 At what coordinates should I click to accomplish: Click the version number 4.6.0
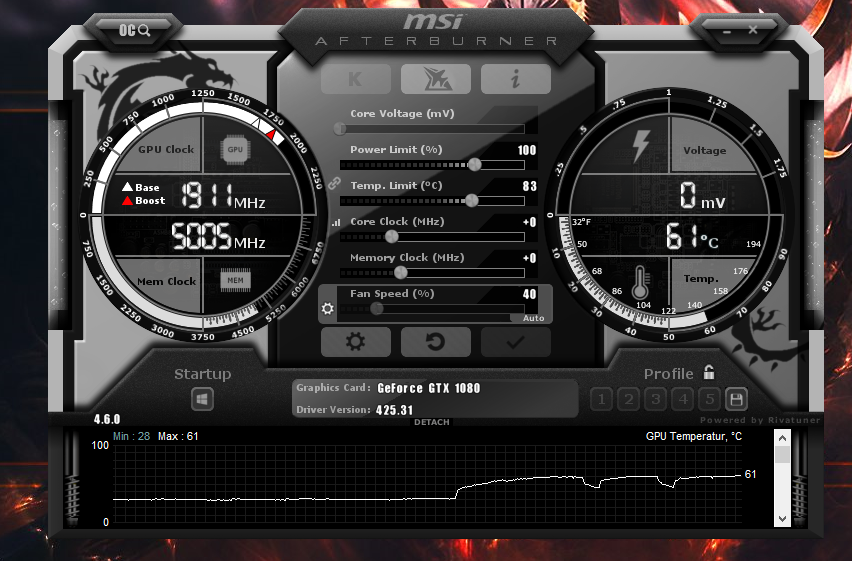pos(106,419)
